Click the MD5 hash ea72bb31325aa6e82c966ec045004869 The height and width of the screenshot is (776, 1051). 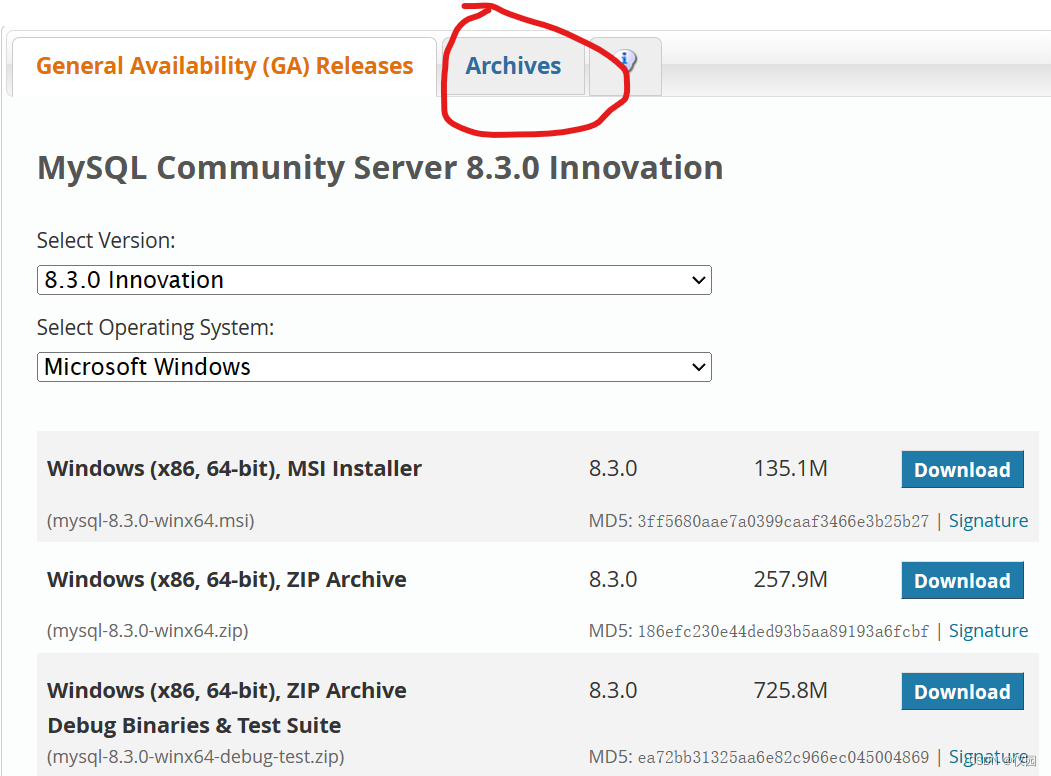pos(783,757)
